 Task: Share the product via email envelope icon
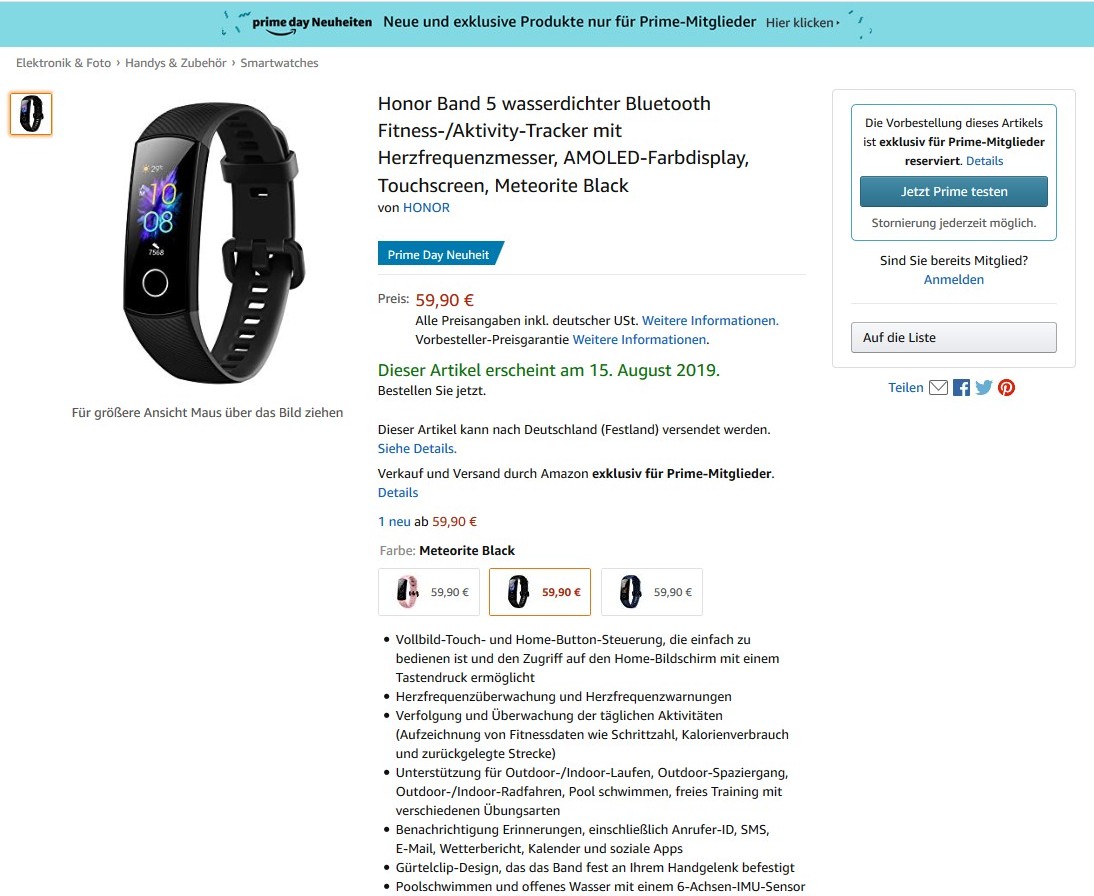[938, 387]
